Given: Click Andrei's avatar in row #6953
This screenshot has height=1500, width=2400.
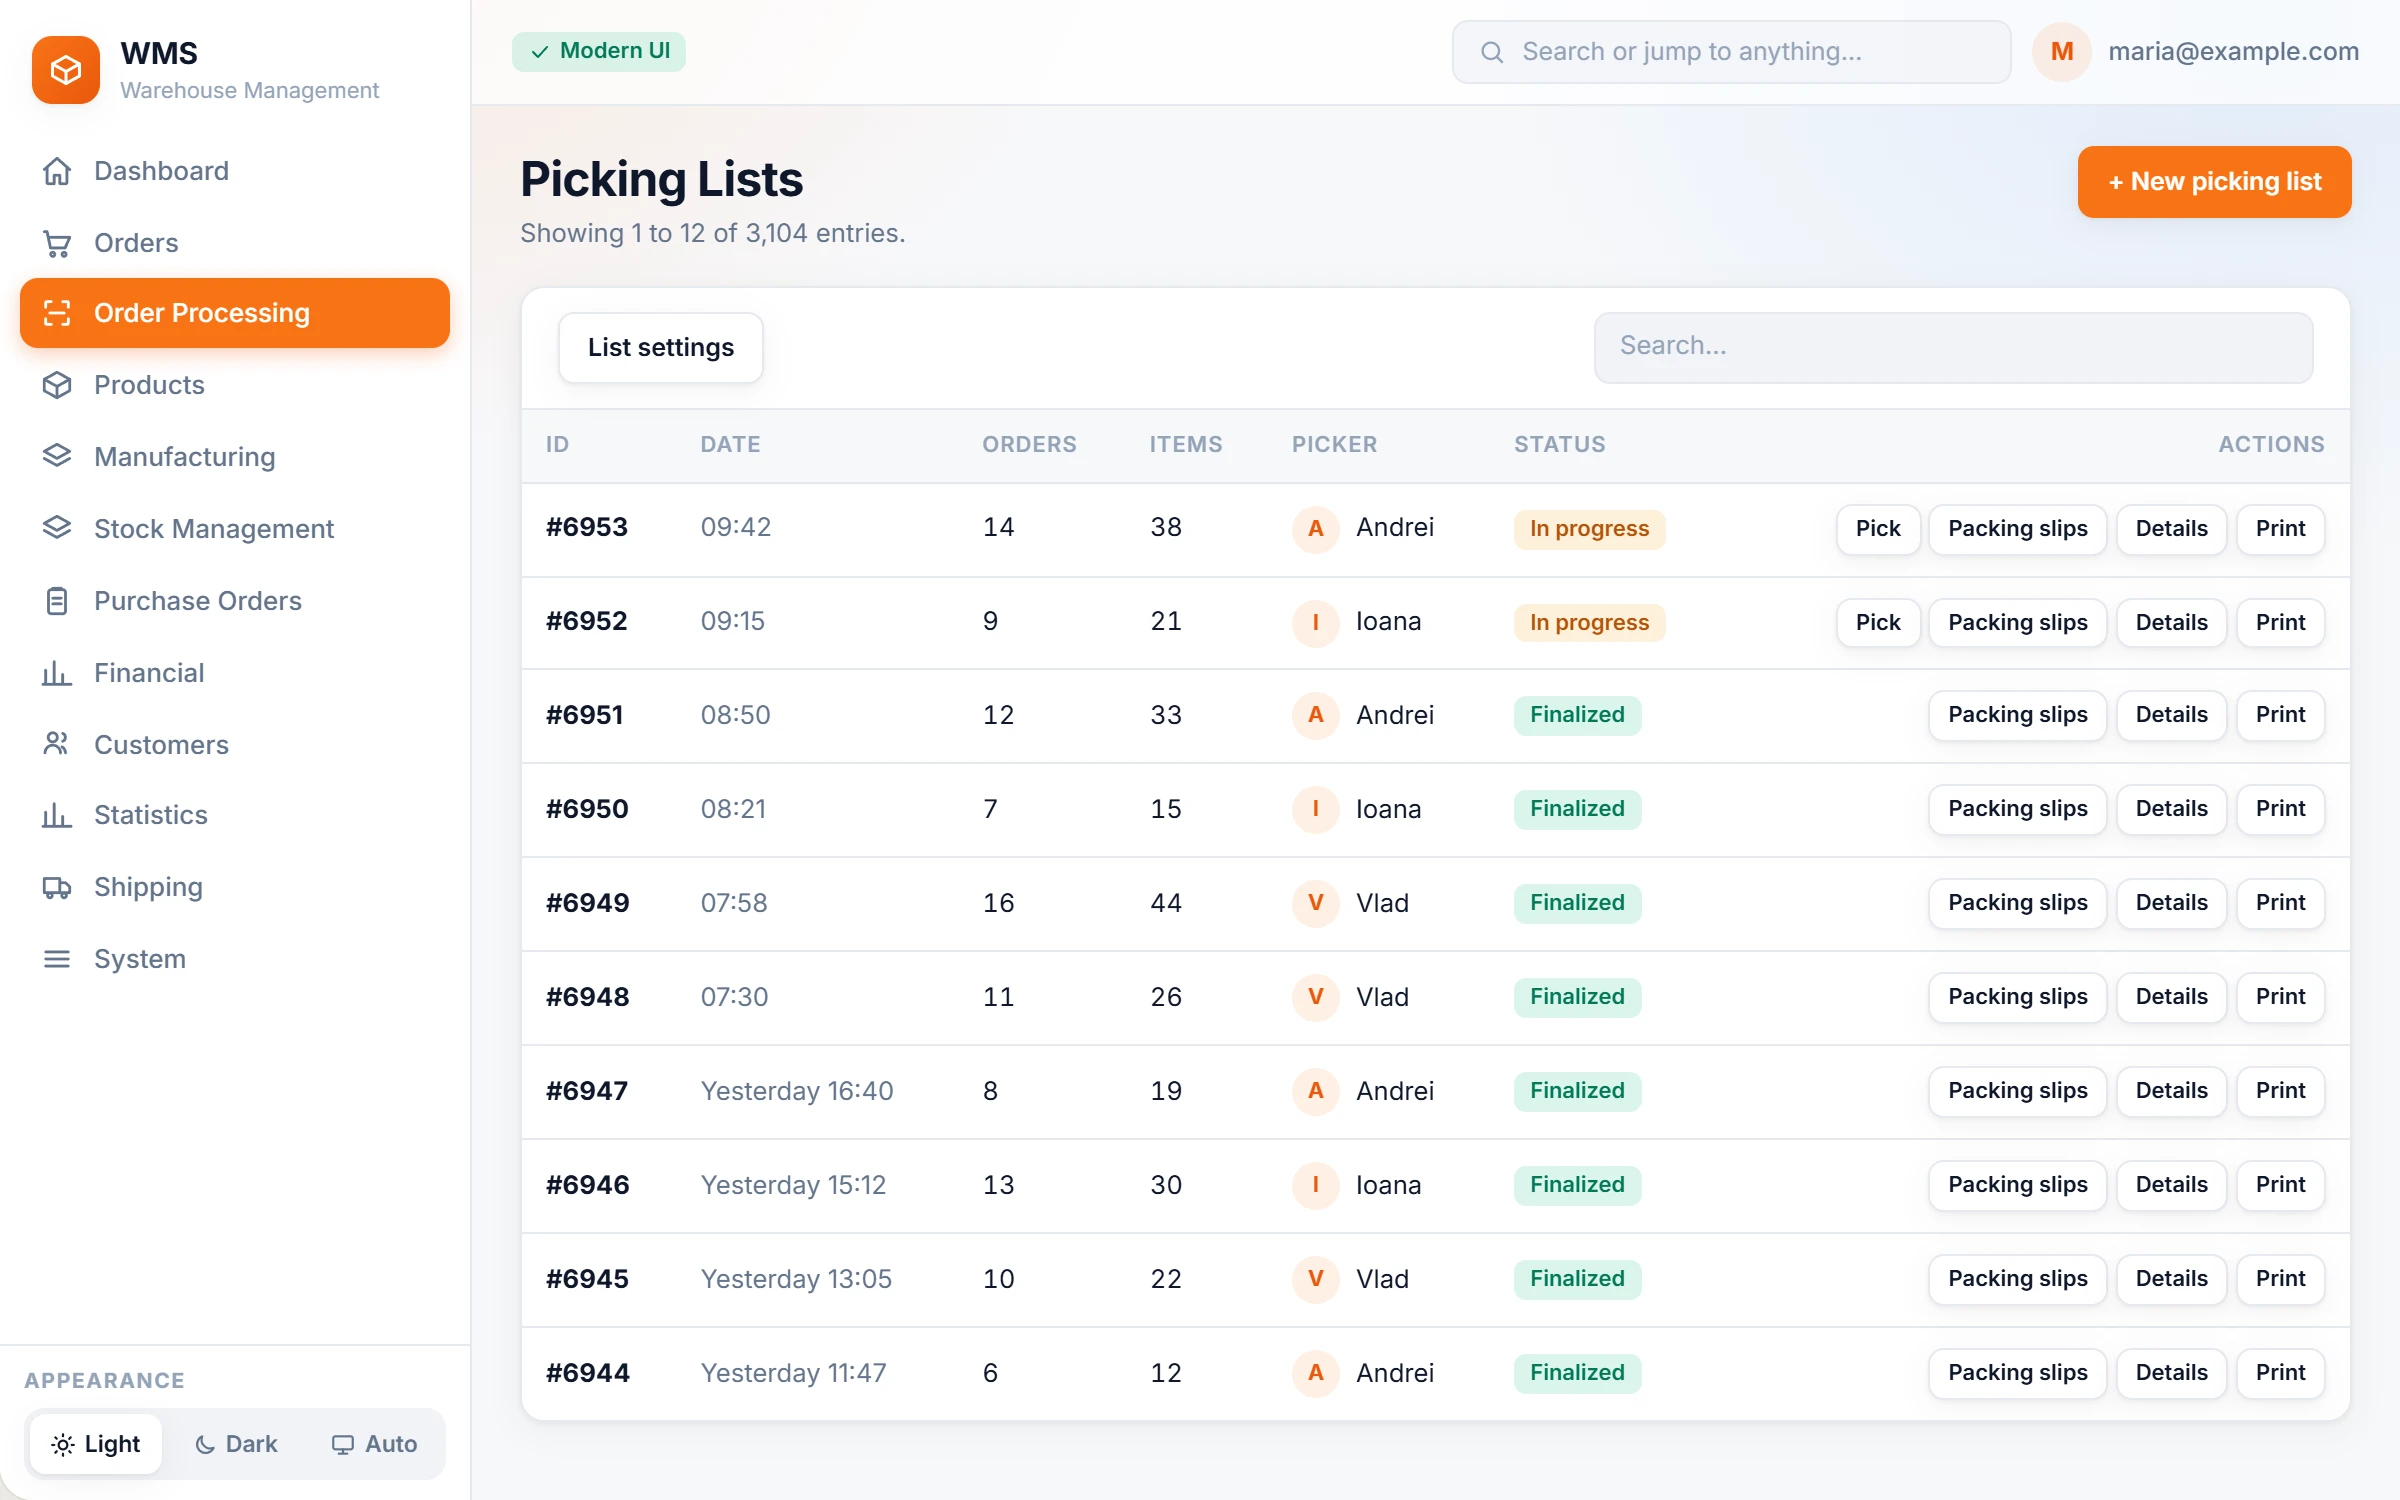Looking at the screenshot, I should [1315, 528].
